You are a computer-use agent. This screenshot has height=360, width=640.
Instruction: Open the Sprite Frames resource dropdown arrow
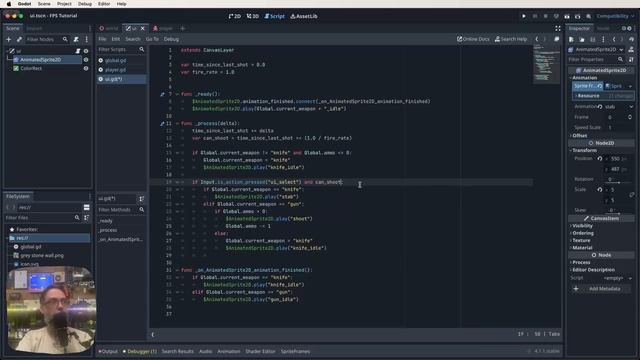630,86
